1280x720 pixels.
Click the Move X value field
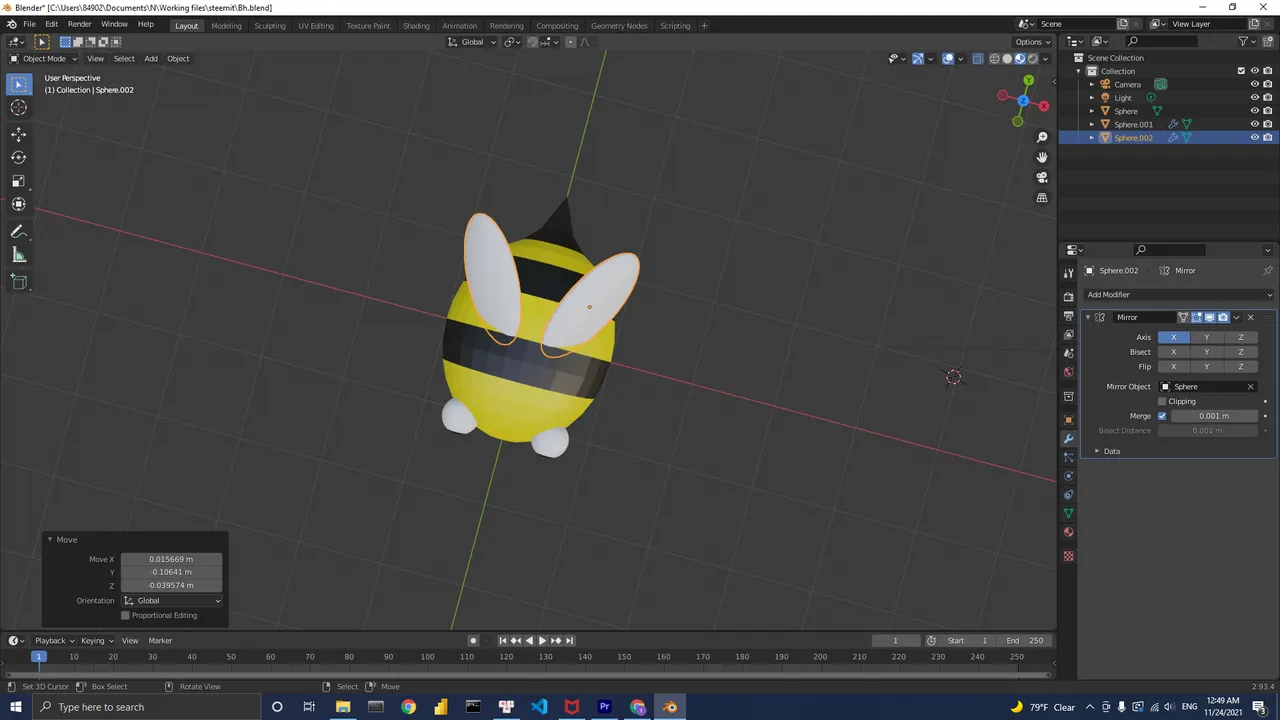172,559
